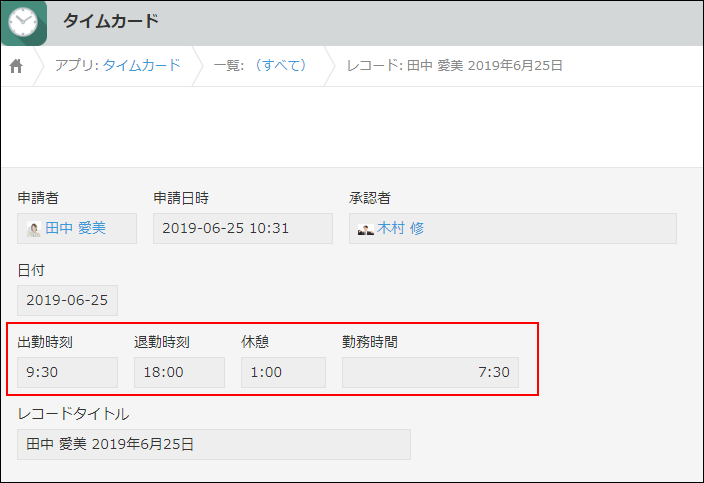Image resolution: width=704 pixels, height=483 pixels.
Task: Click 田中 愛美's avatar icon
Action: [34, 229]
